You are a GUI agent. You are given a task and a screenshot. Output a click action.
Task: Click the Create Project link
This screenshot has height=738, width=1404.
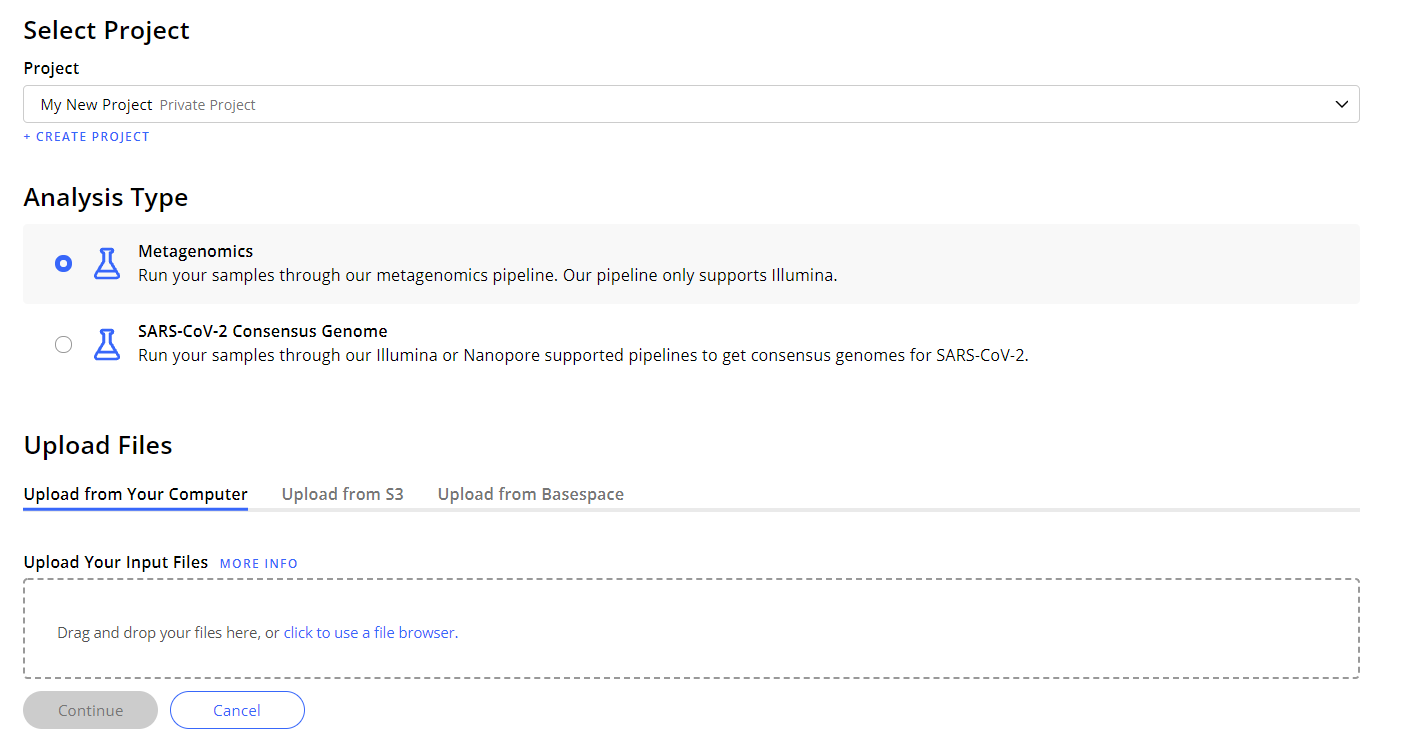point(87,137)
